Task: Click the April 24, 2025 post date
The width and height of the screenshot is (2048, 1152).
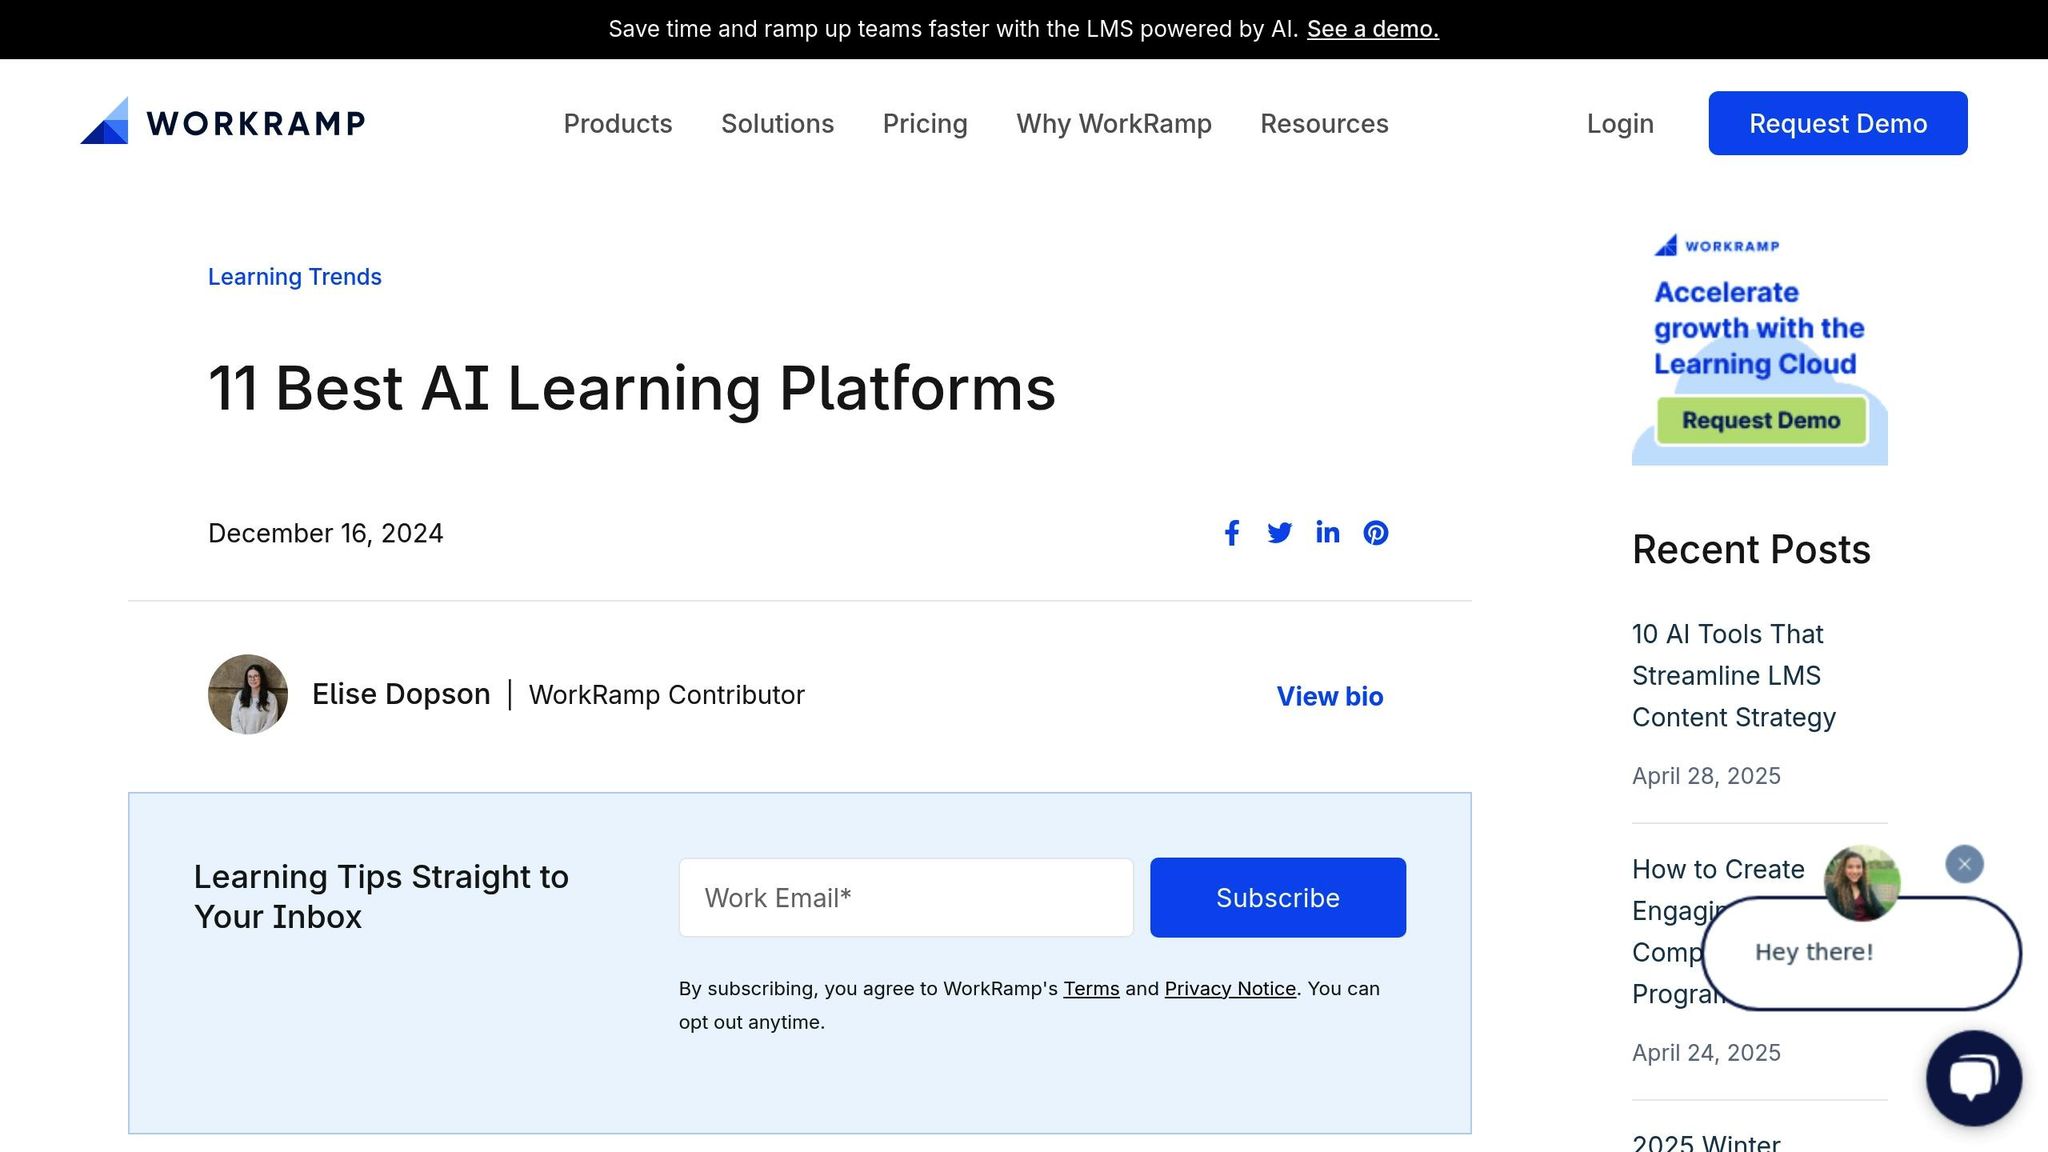Action: 1706,1053
